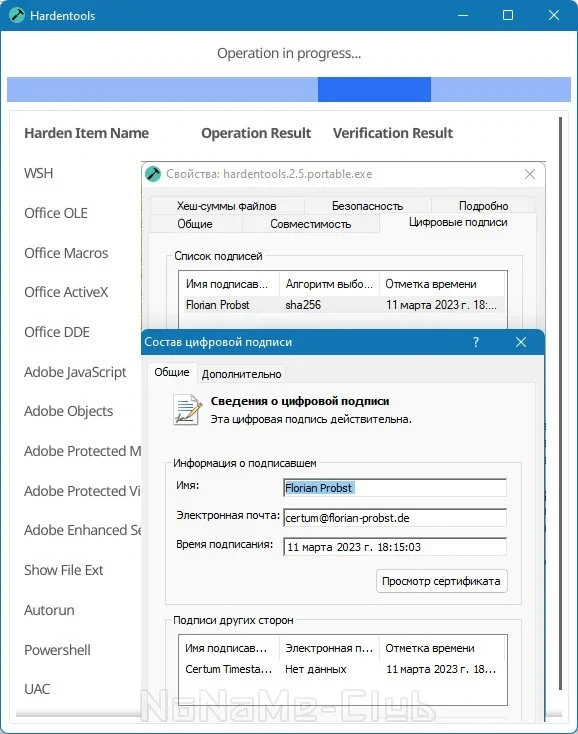This screenshot has width=578, height=734.
Task: Click the Отметка времени header in Подписи других сторон
Action: tap(442, 648)
